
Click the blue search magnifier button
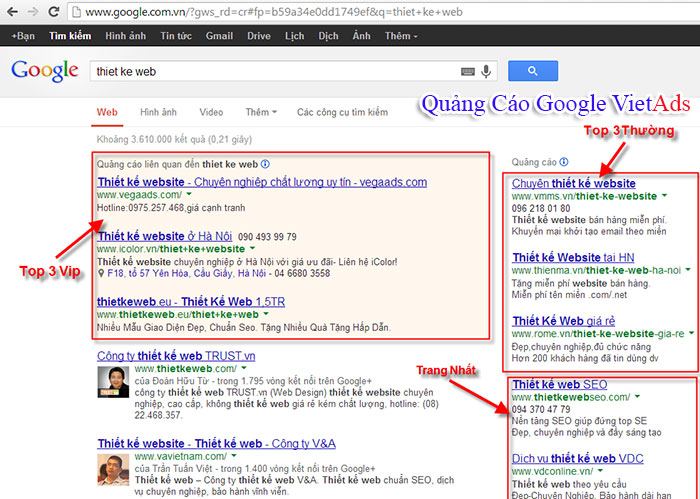[x=533, y=71]
